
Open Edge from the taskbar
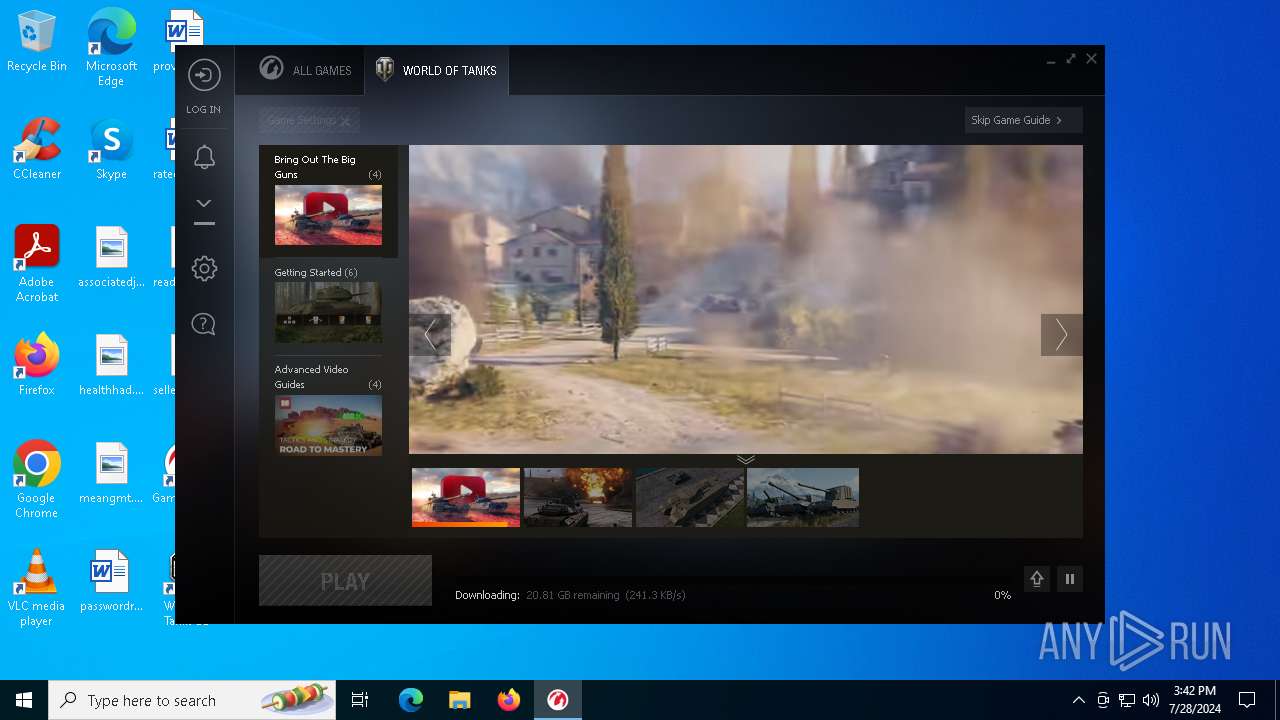coord(411,700)
